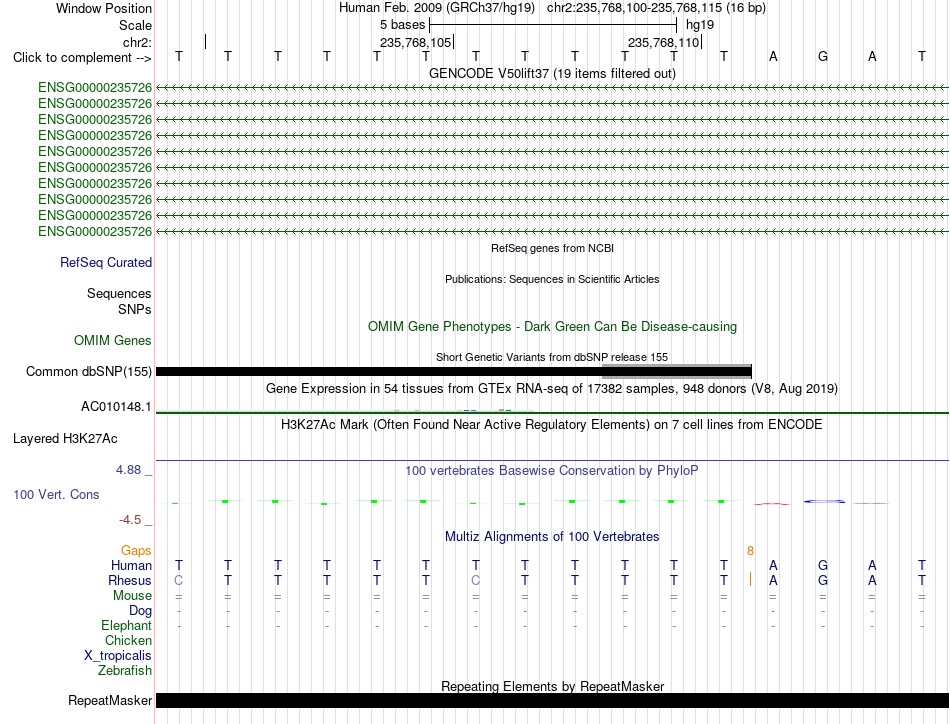This screenshot has width=950, height=724.
Task: Click the Chicken alignment row label
Action: (128, 640)
